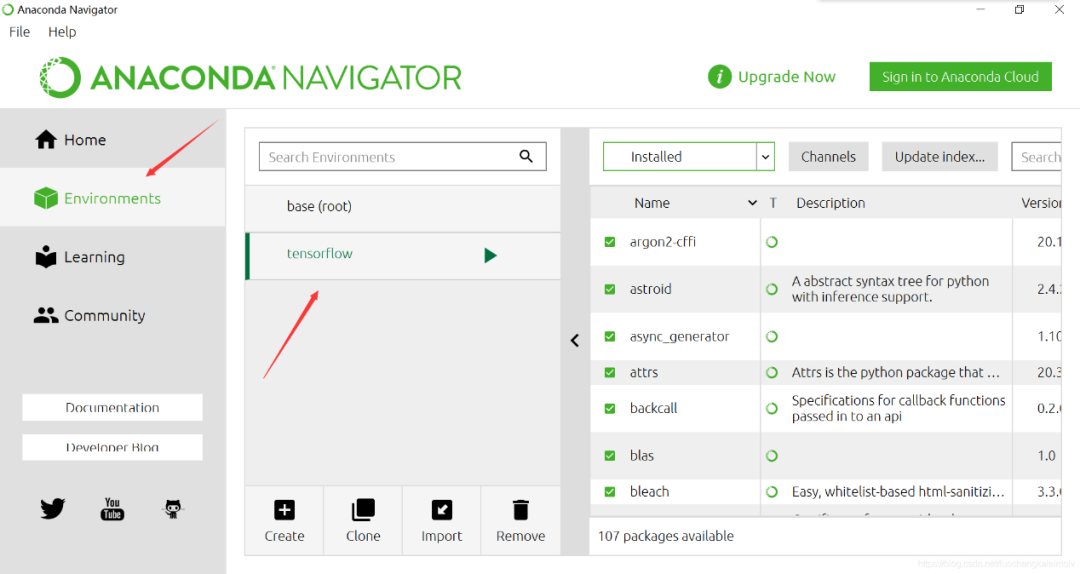Image resolution: width=1080 pixels, height=574 pixels.
Task: Open the Developer Blog button
Action: [x=112, y=447]
